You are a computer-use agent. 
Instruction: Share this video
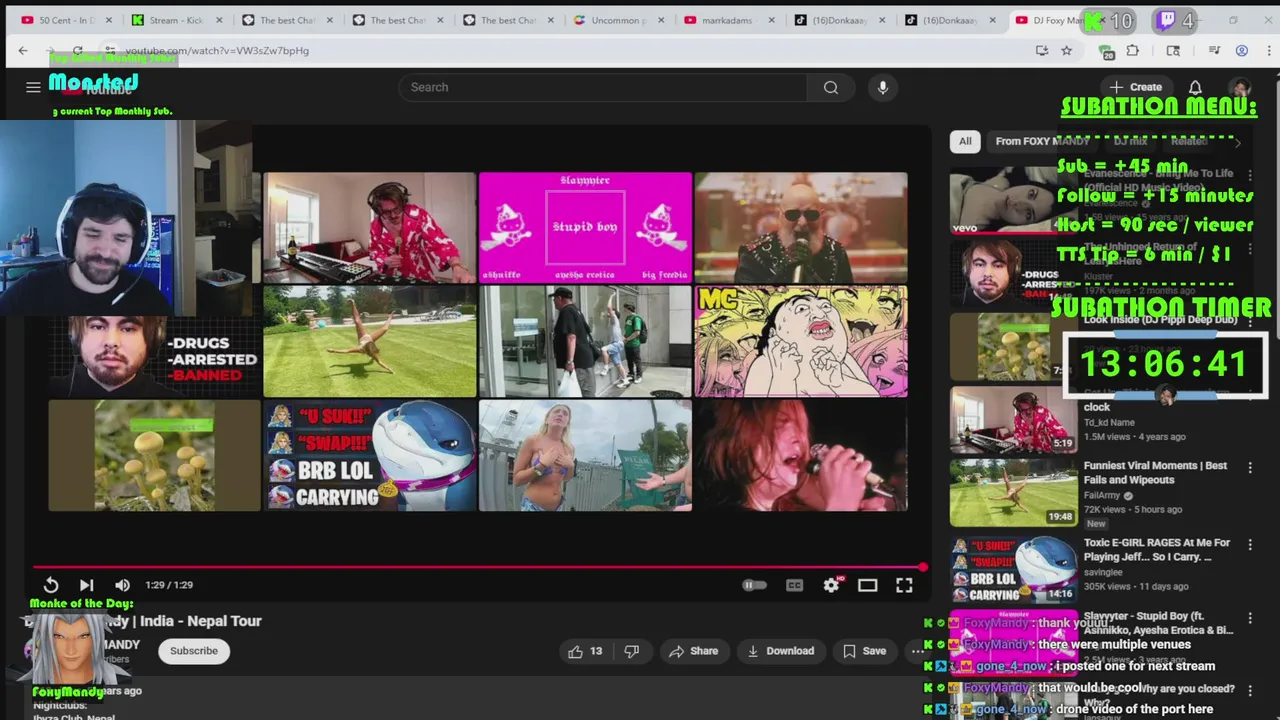(694, 651)
